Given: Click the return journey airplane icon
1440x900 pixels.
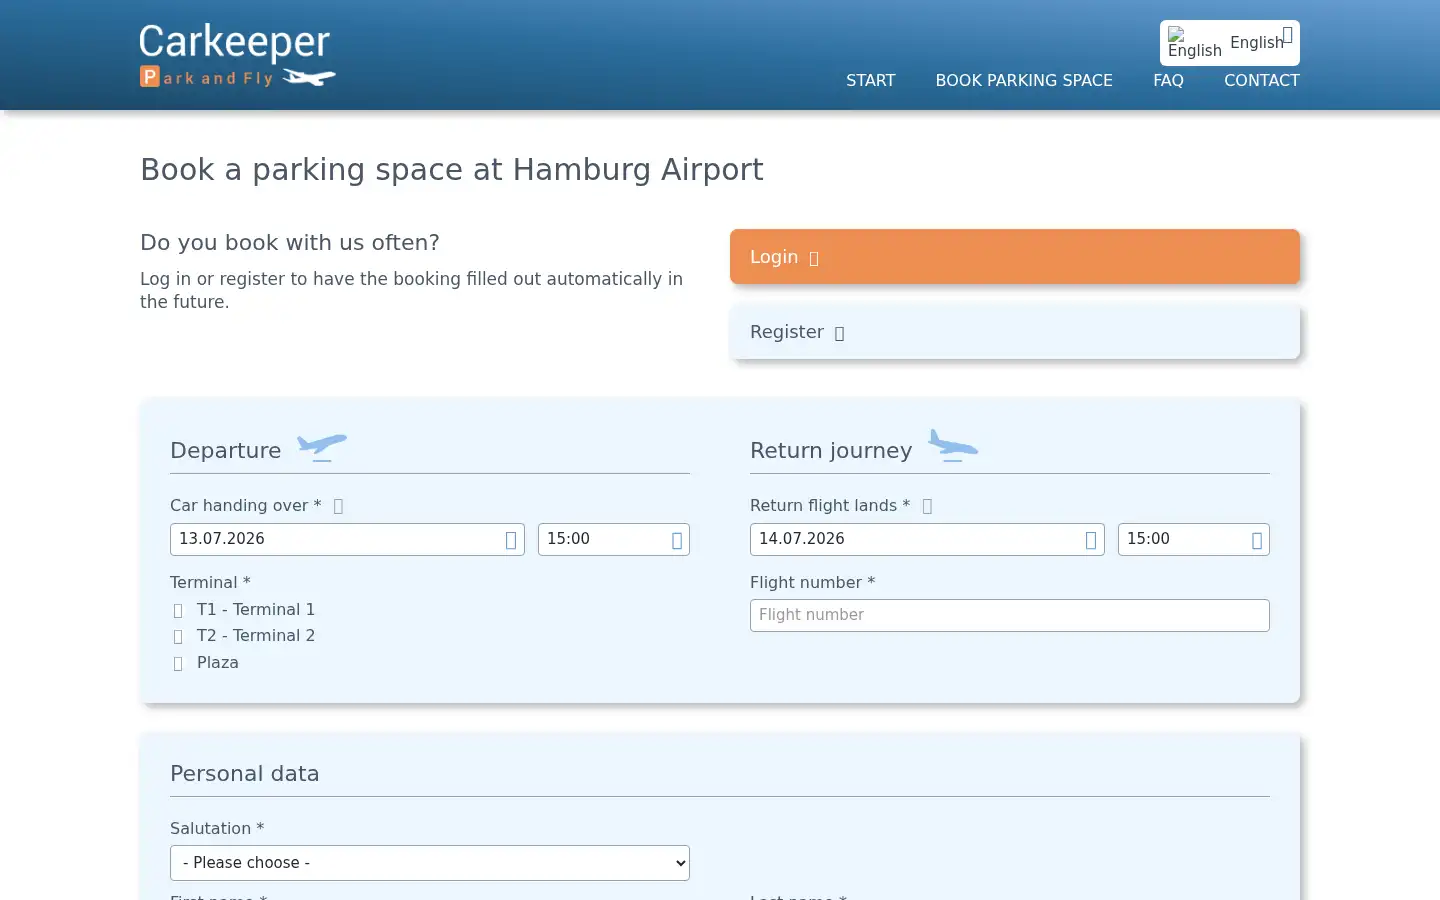Looking at the screenshot, I should [x=953, y=446].
